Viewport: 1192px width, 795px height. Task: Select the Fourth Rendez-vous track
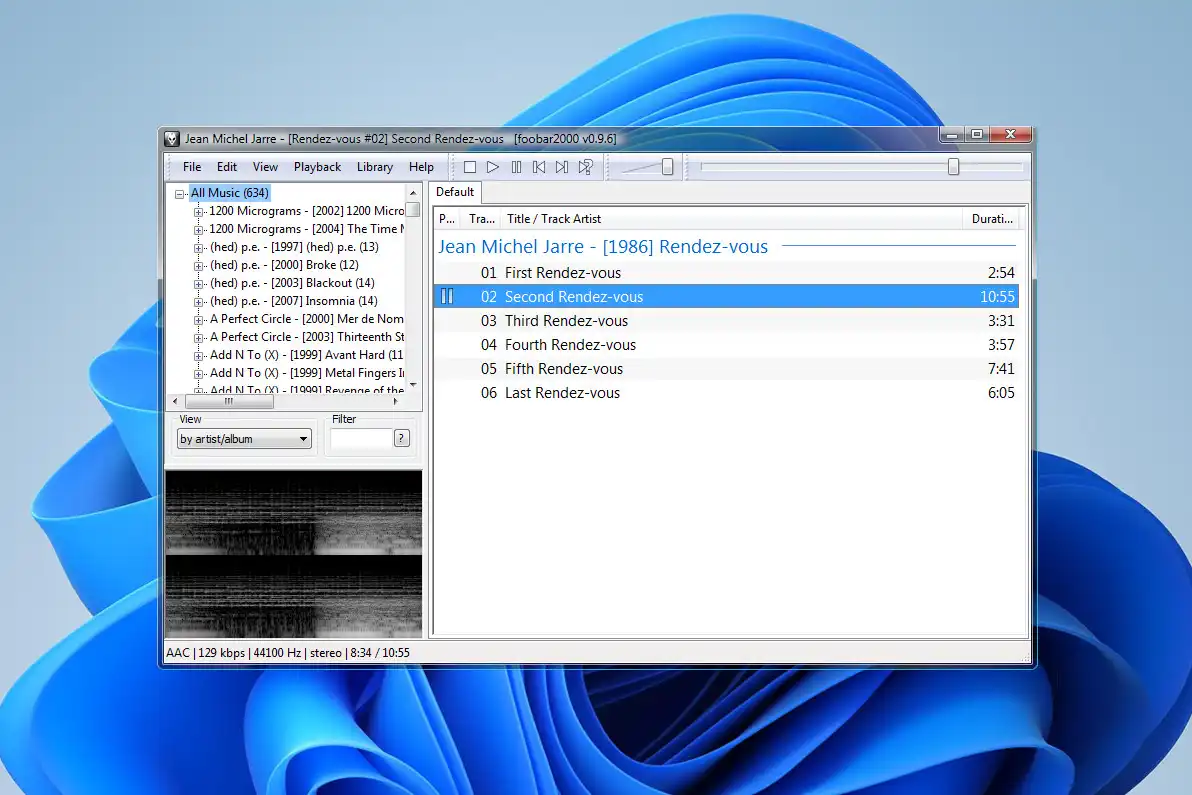tap(570, 345)
